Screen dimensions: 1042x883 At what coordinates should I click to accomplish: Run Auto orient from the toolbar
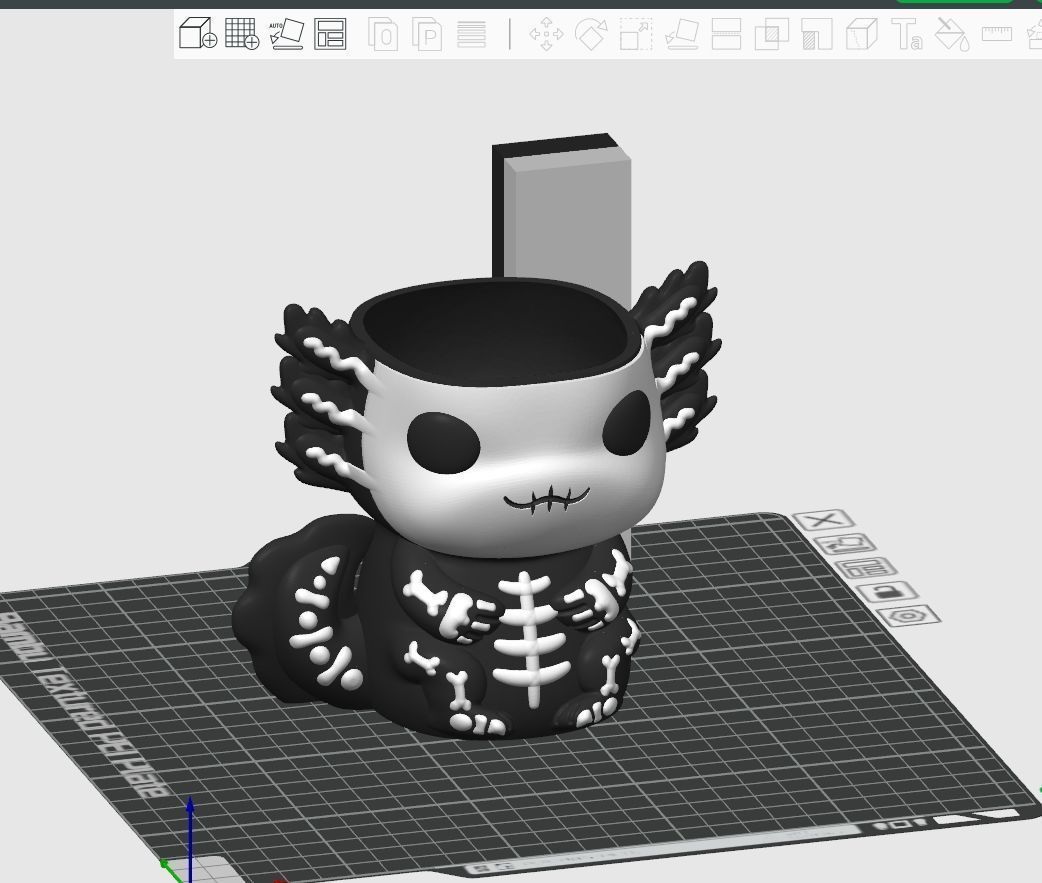(286, 34)
